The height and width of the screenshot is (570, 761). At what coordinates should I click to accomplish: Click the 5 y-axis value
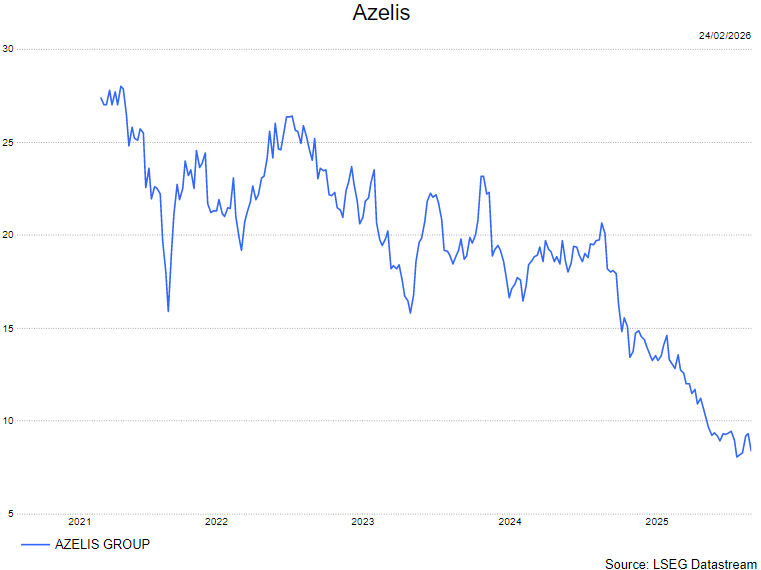click(8, 514)
